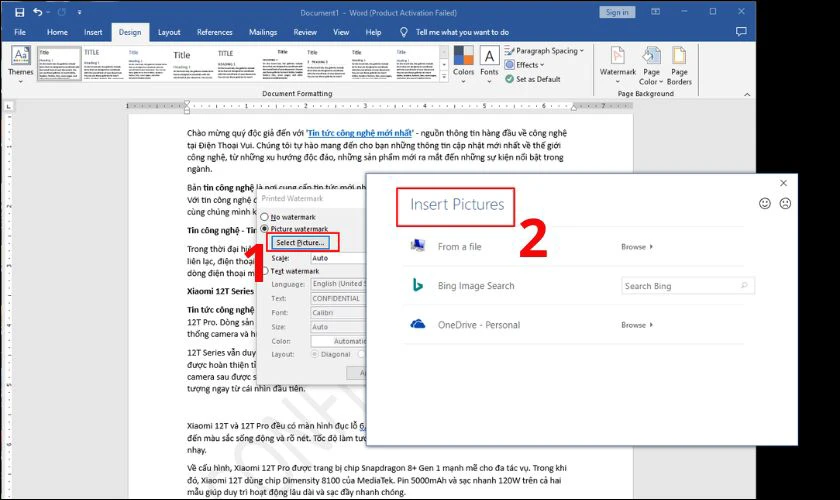Viewport: 840px width, 500px height.
Task: Click the CONFIDENTIAL text field
Action: point(338,298)
